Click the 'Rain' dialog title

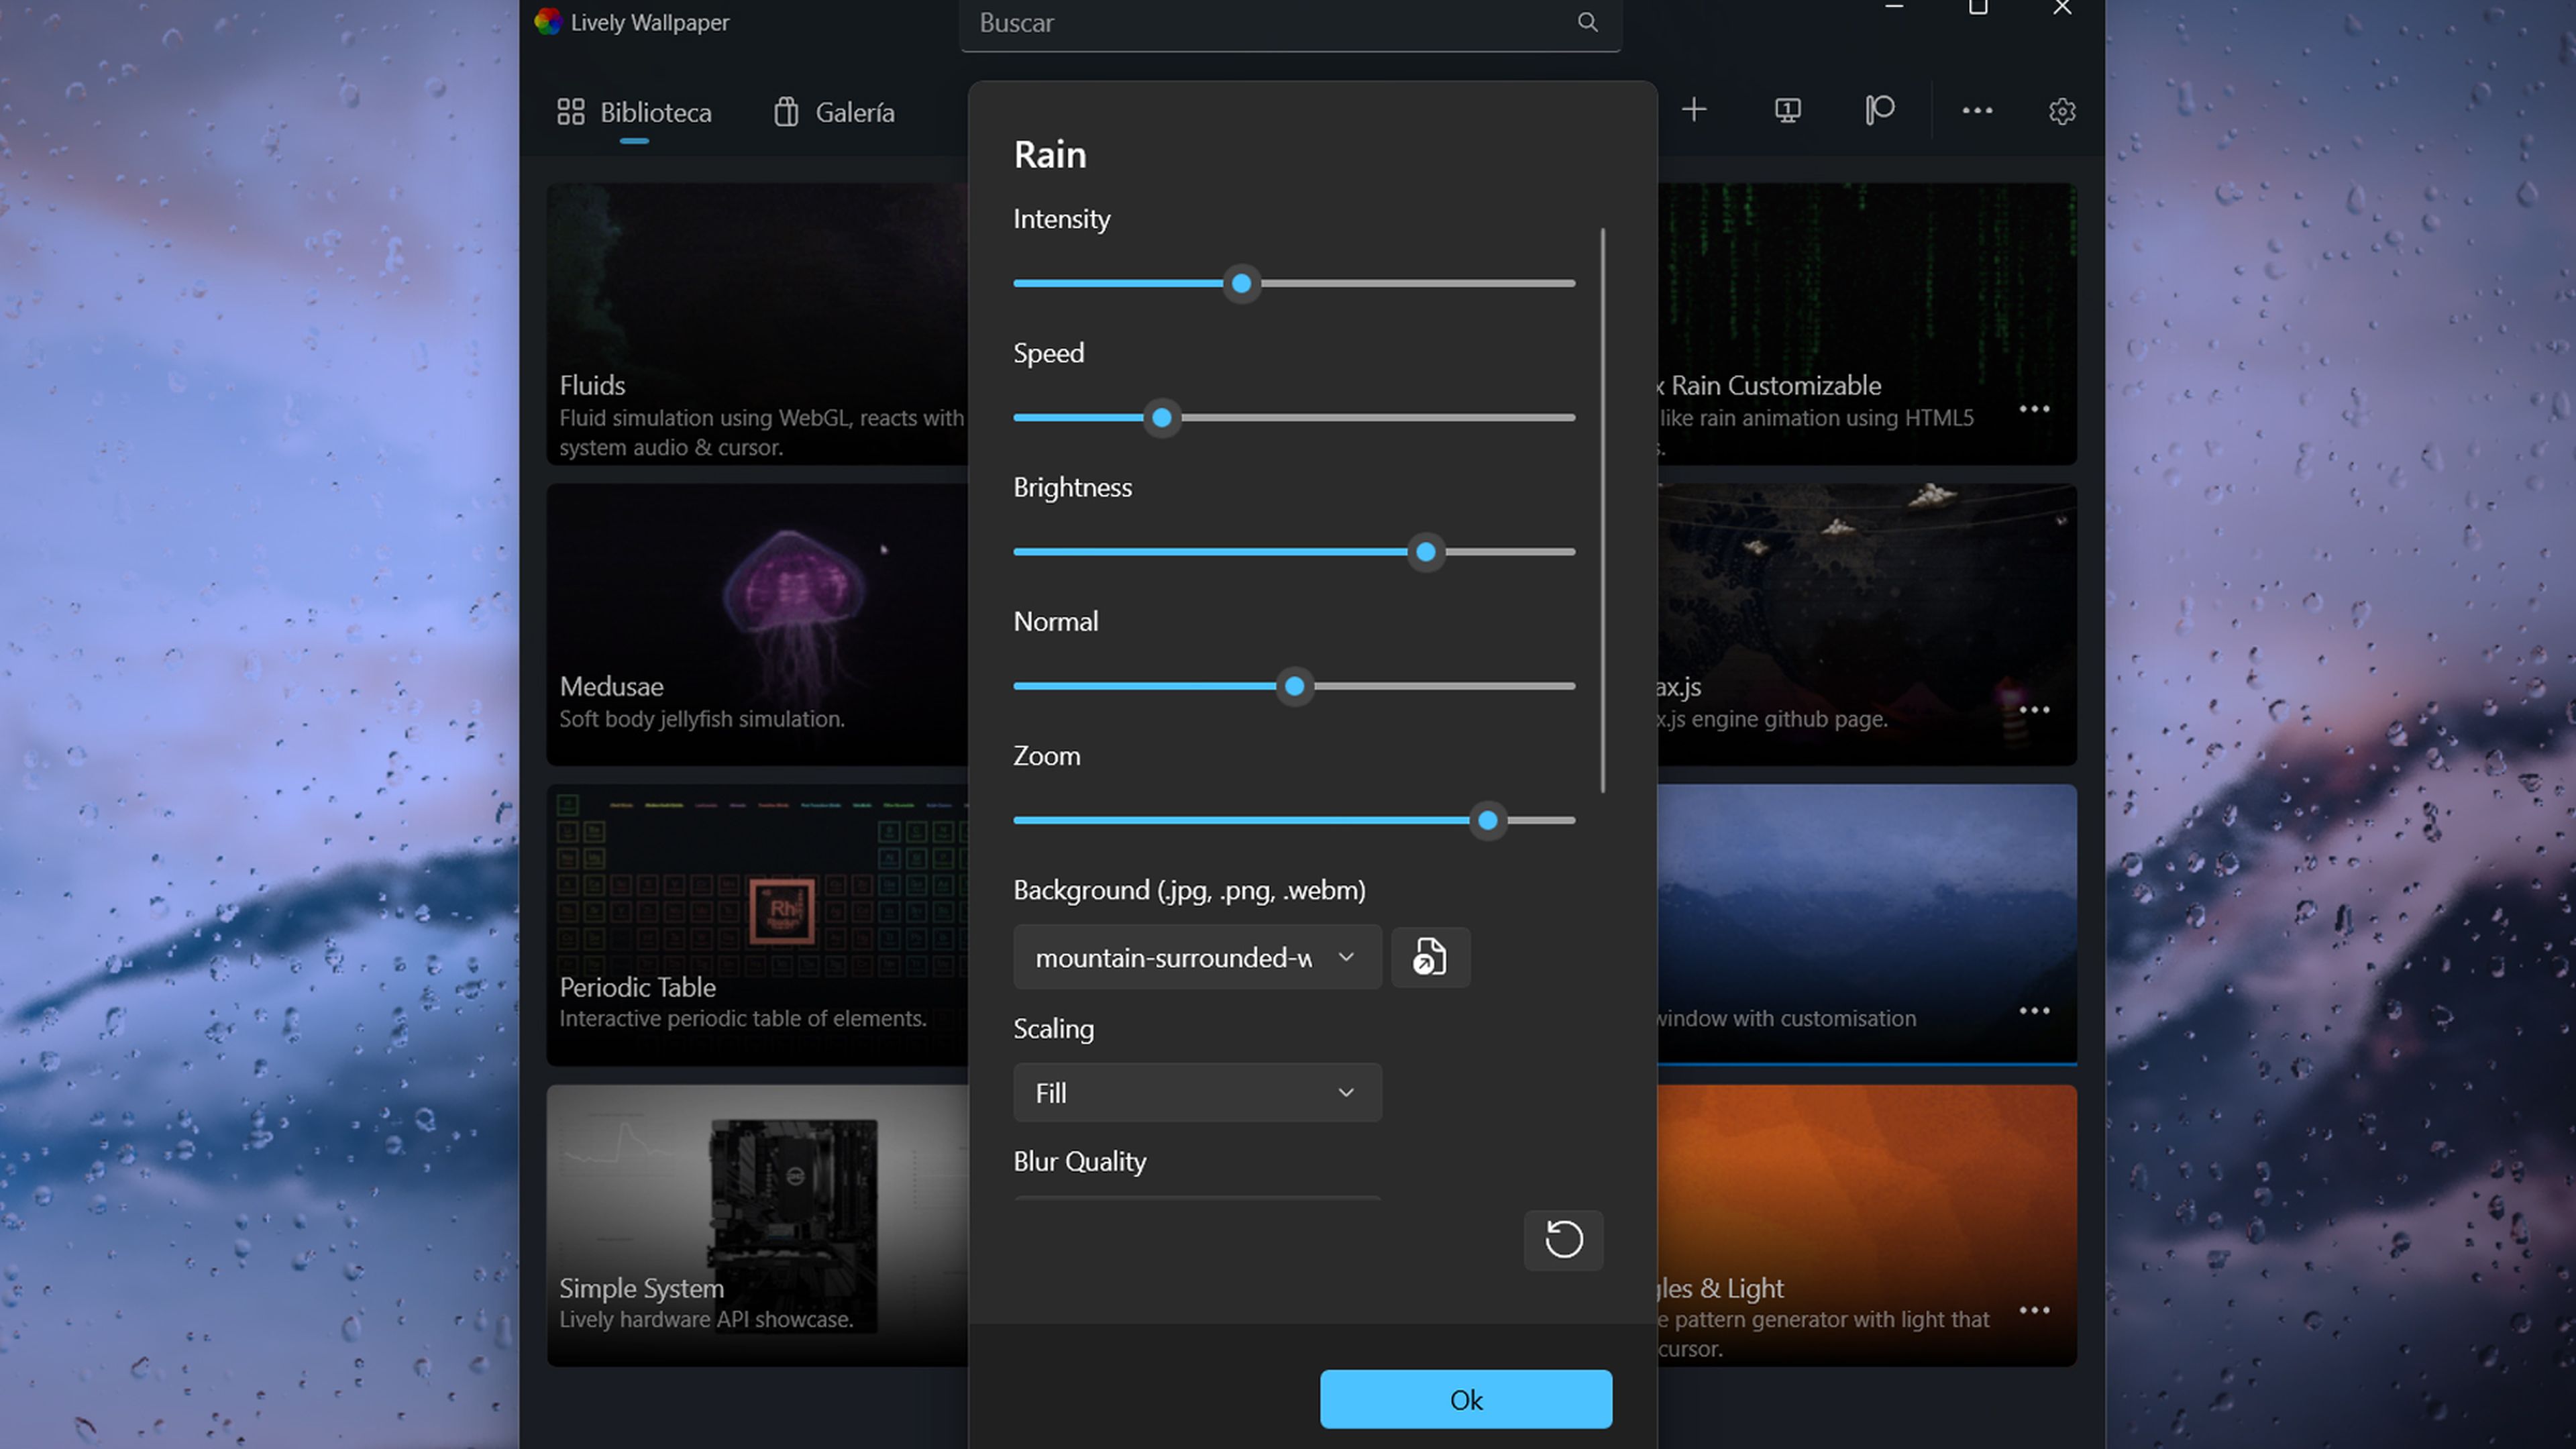point(1049,155)
